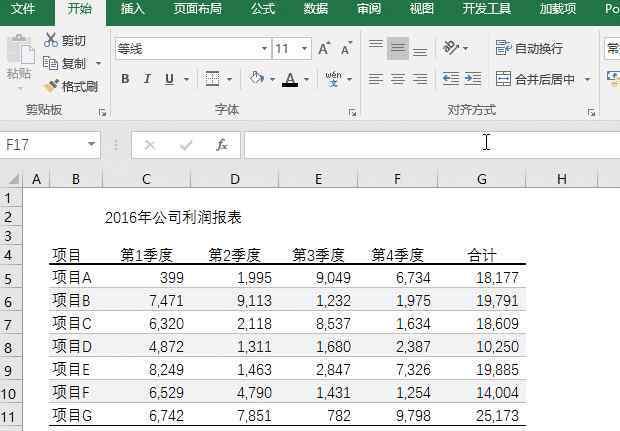Click the decrease indent icon
This screenshot has width=620, height=431.
pos(451,79)
